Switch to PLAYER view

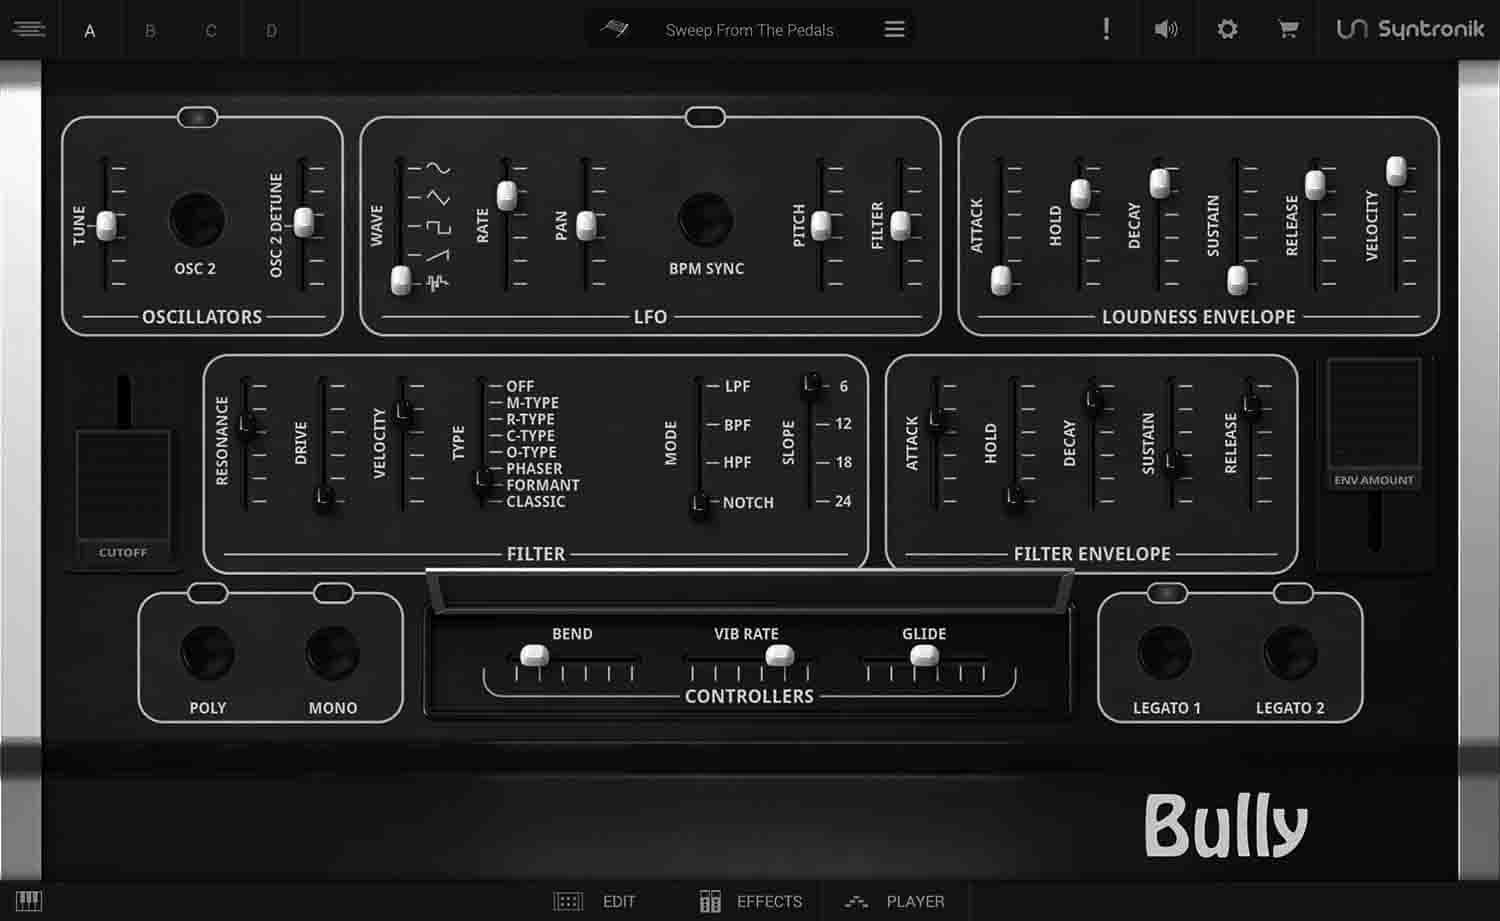tap(895, 901)
